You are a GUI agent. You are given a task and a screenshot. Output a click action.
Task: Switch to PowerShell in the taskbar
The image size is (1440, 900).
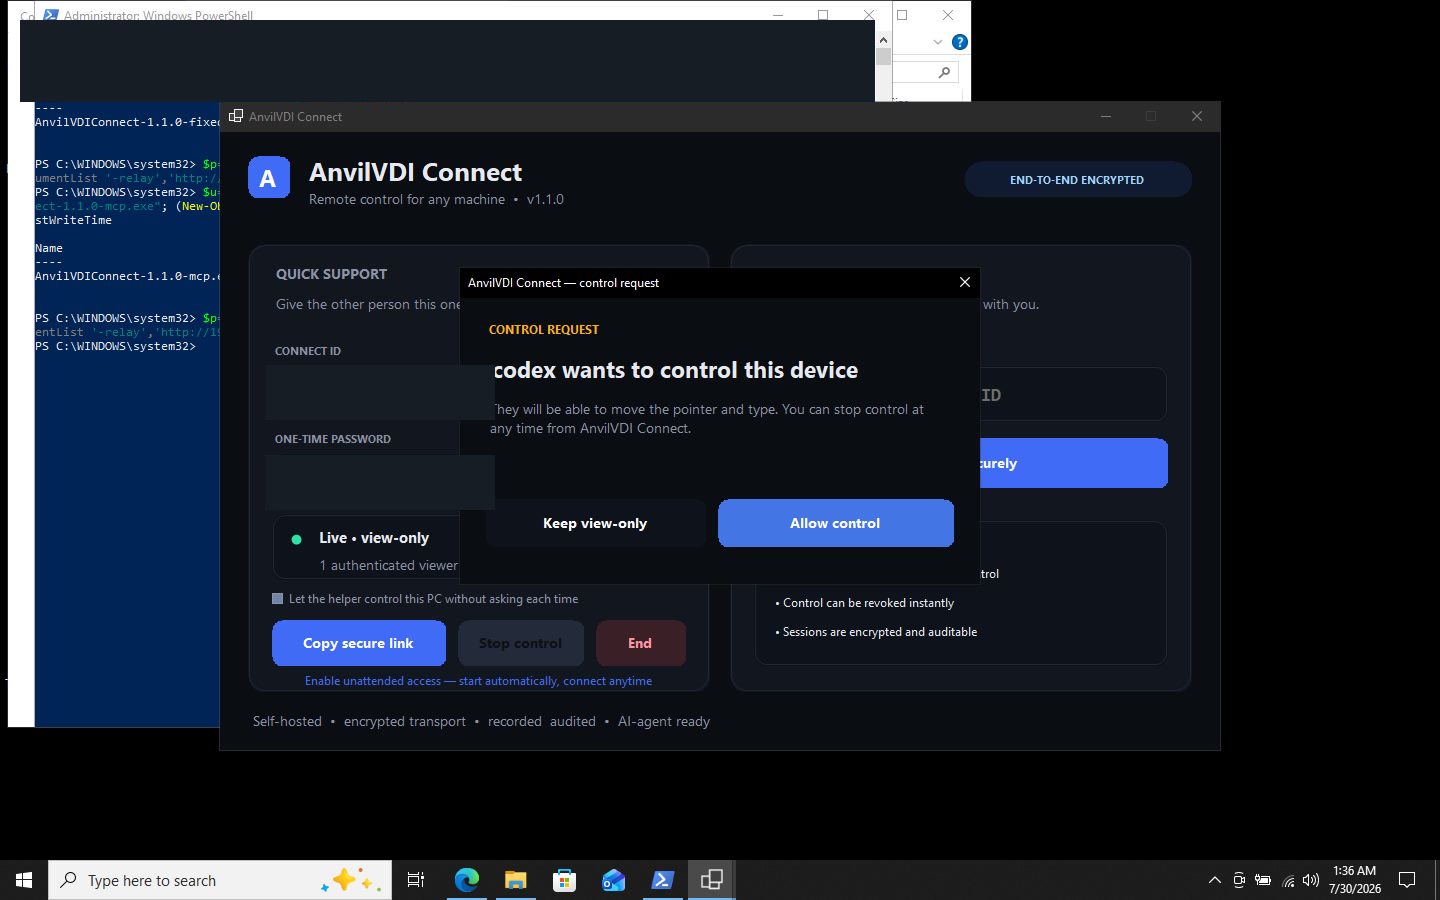663,880
